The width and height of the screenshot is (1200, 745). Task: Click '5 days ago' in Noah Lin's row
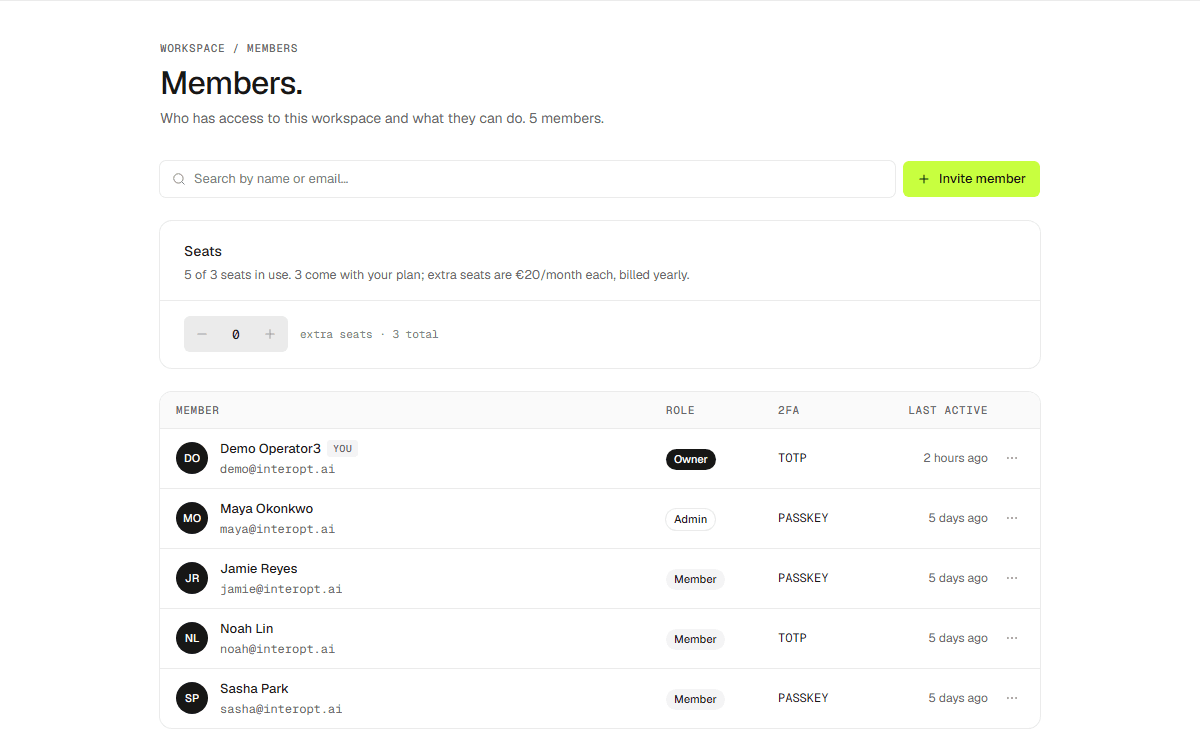[958, 638]
